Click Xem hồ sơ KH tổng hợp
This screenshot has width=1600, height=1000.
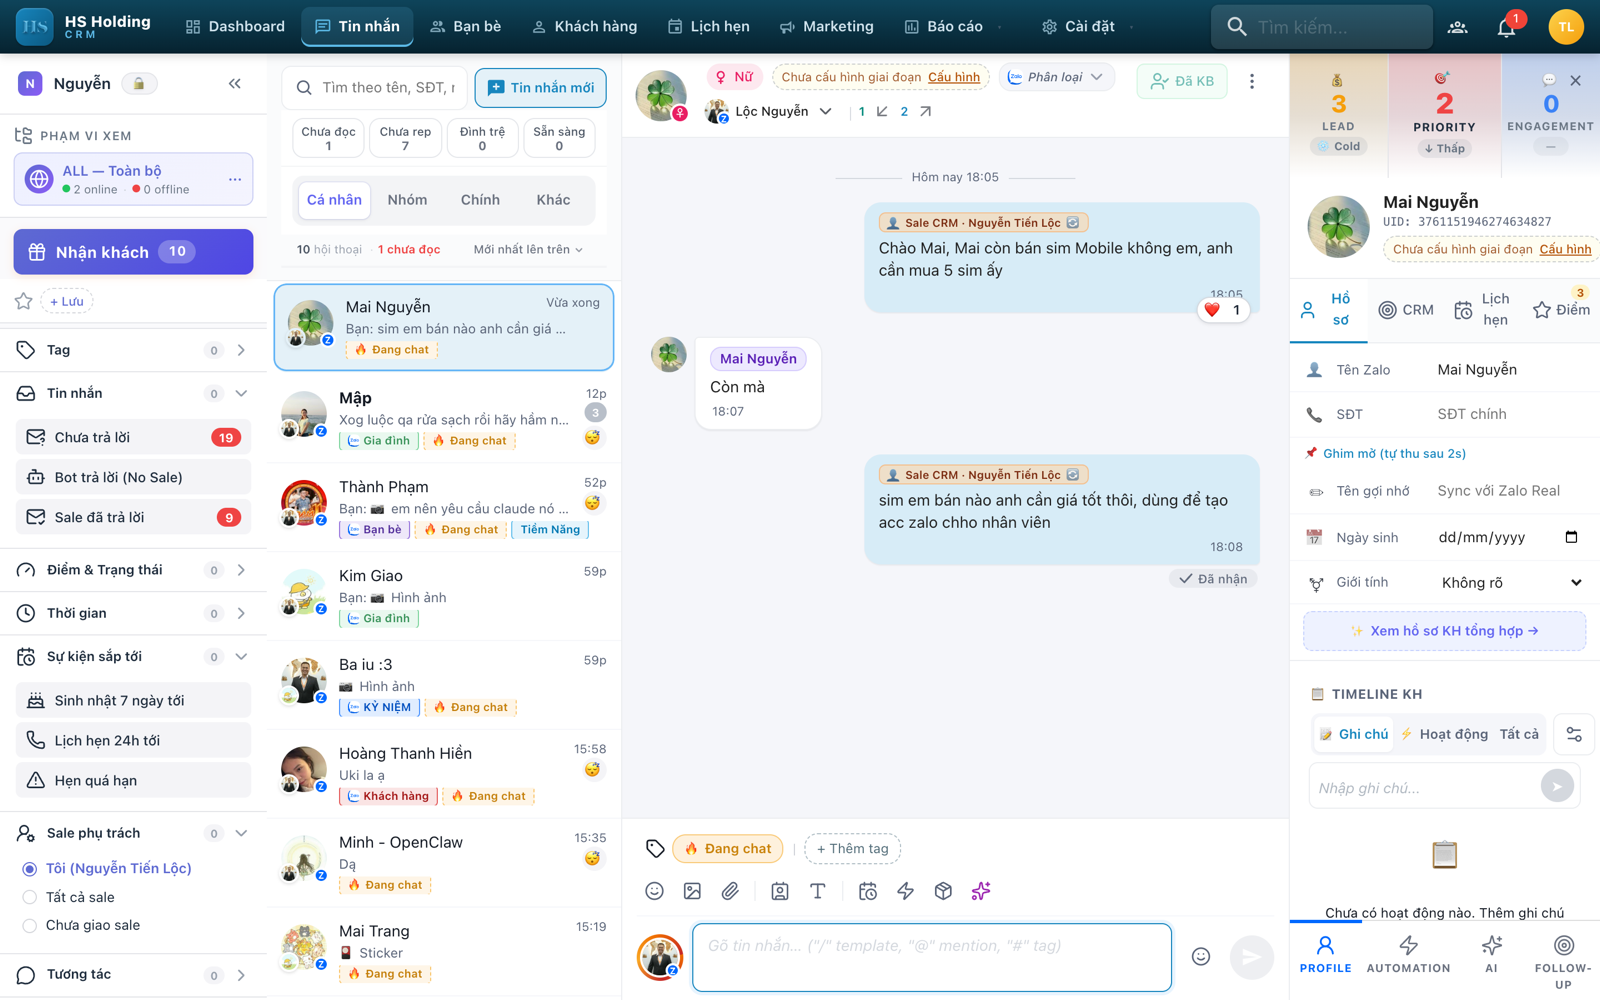[1444, 631]
